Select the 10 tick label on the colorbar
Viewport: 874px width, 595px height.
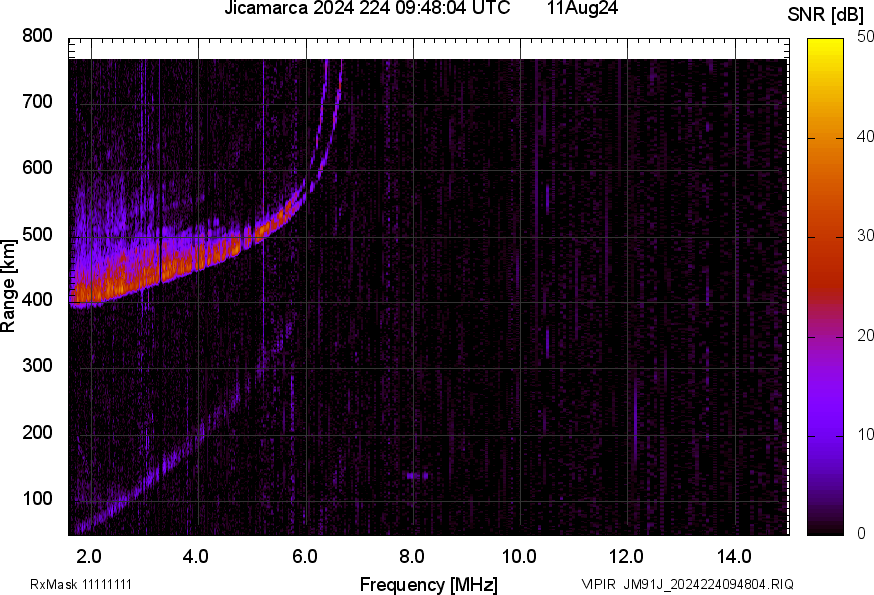(865, 434)
